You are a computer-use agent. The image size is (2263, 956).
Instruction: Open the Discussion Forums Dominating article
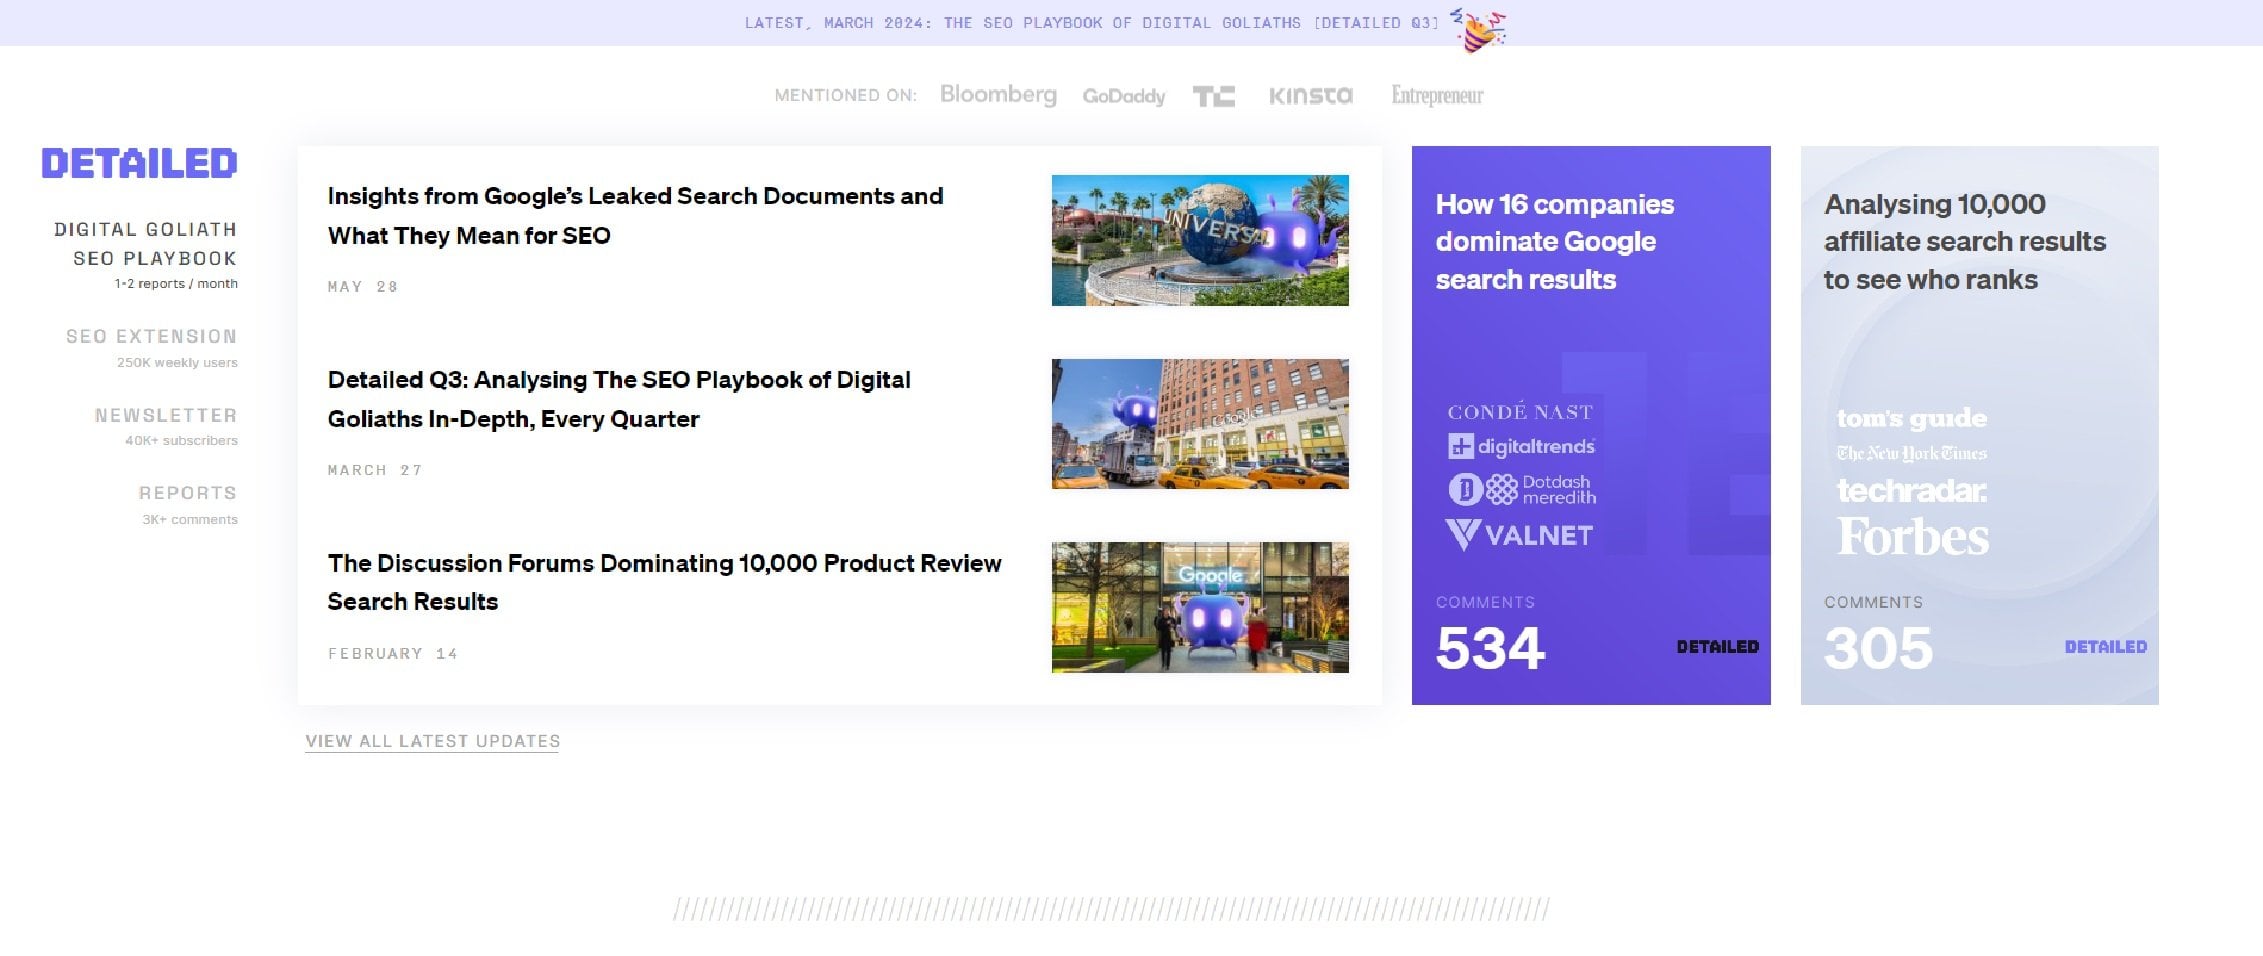click(664, 582)
